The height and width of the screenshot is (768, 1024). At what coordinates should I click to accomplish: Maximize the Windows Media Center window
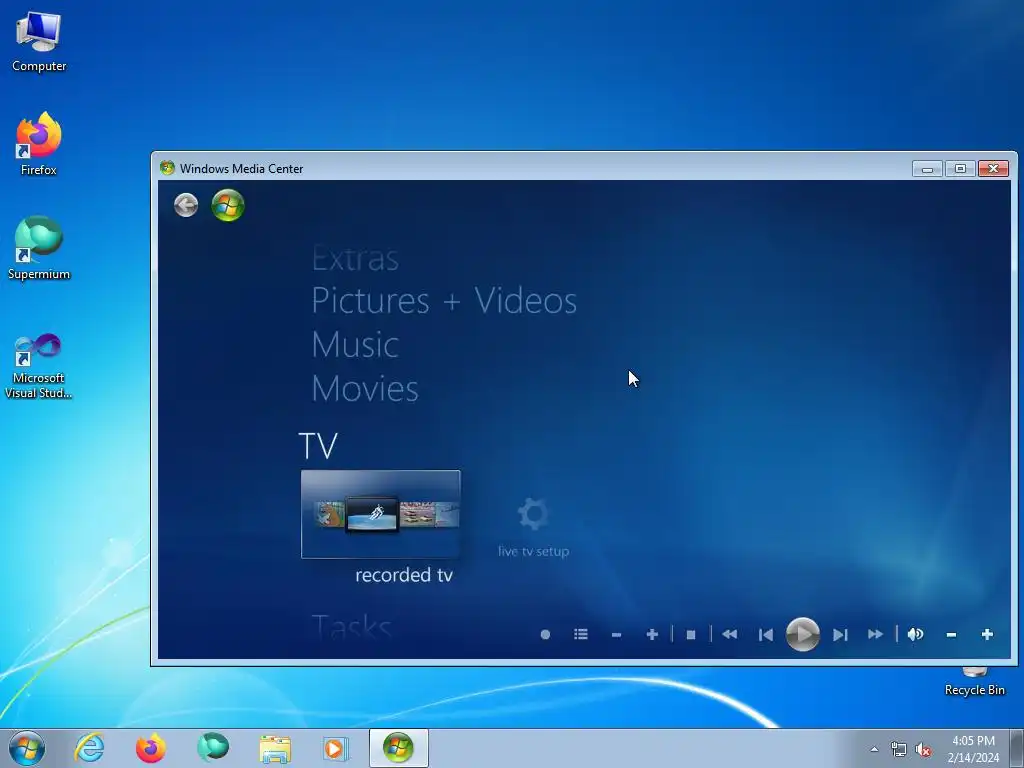click(960, 168)
